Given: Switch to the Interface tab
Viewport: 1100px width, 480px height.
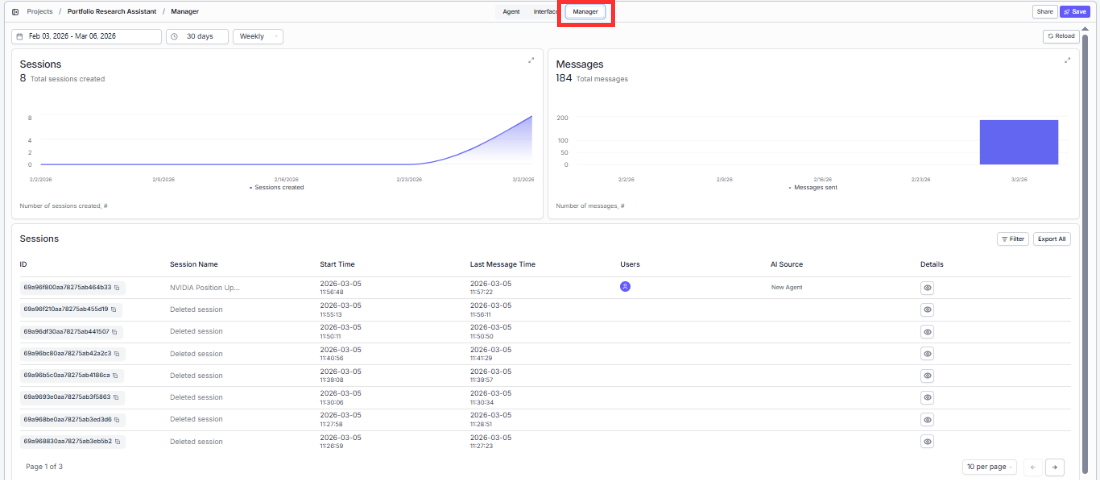Looking at the screenshot, I should click(545, 12).
